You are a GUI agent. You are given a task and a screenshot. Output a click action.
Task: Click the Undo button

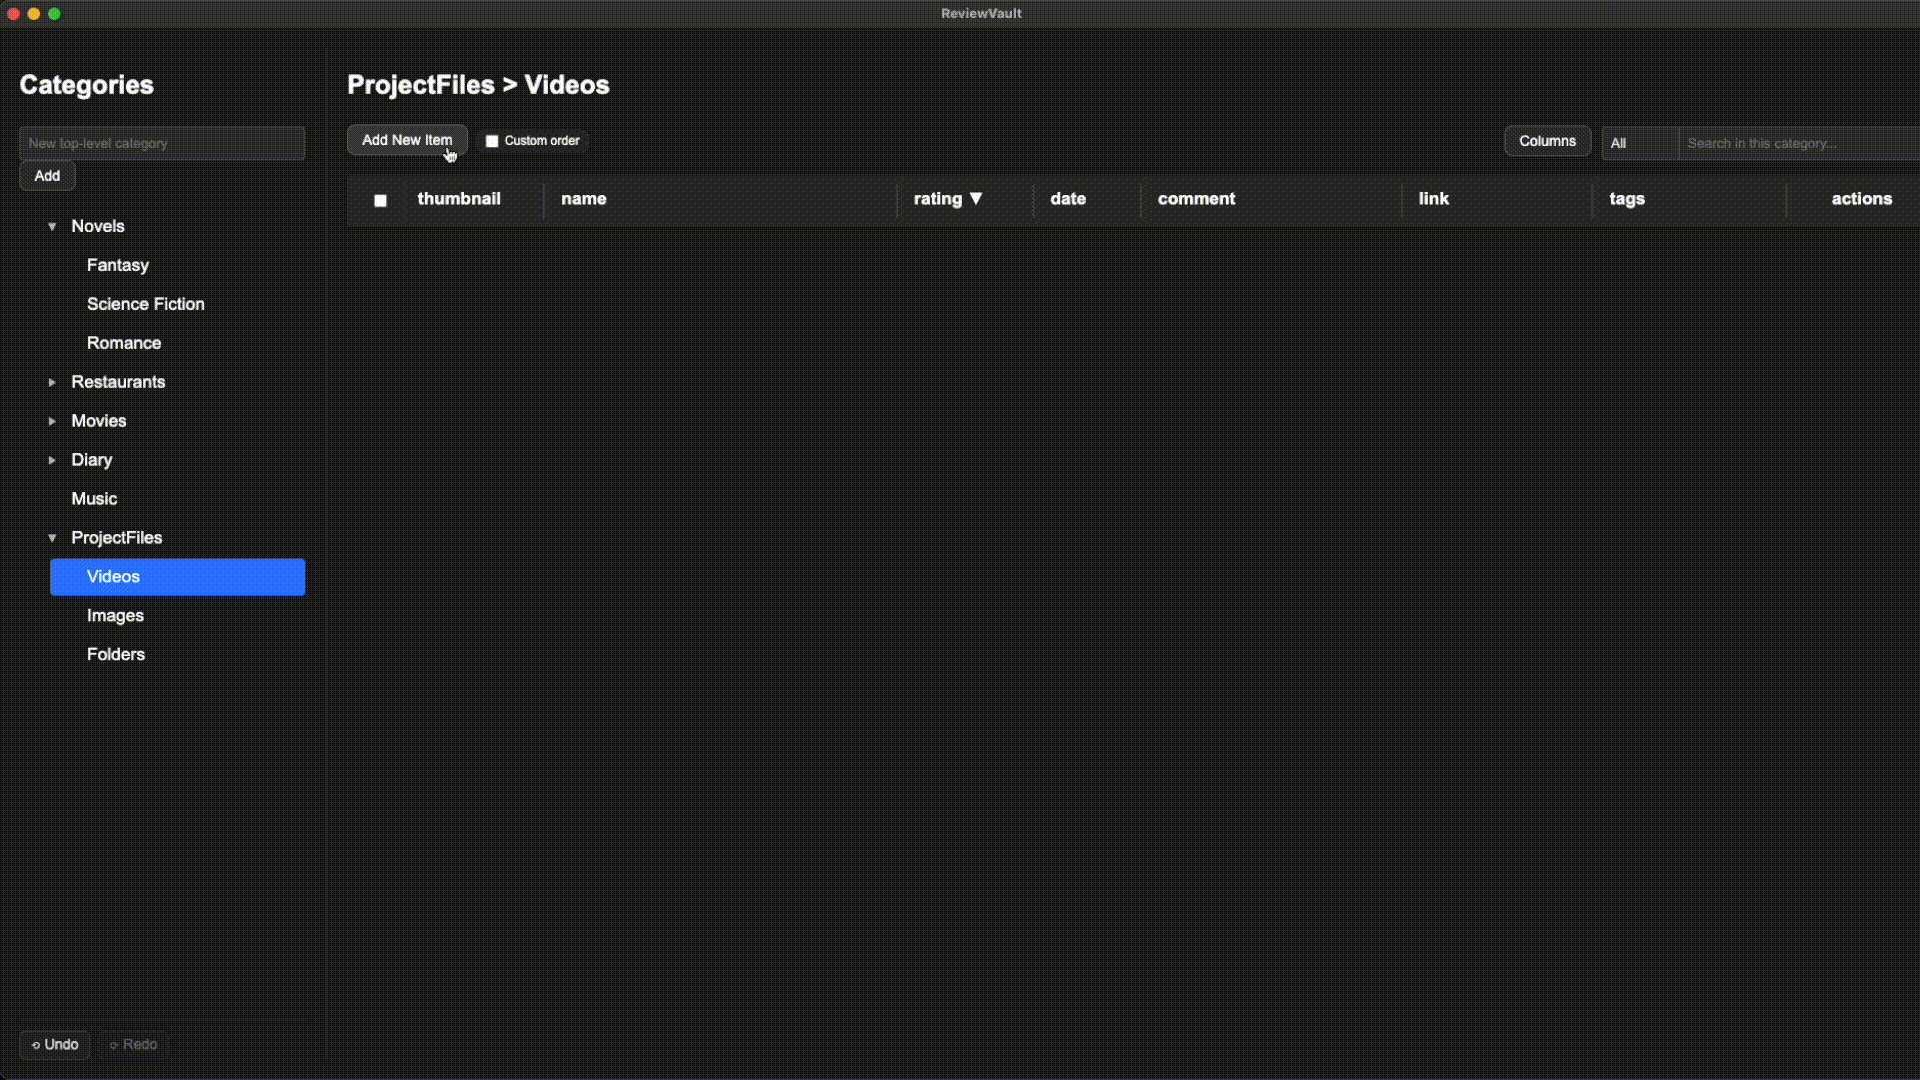55,1044
